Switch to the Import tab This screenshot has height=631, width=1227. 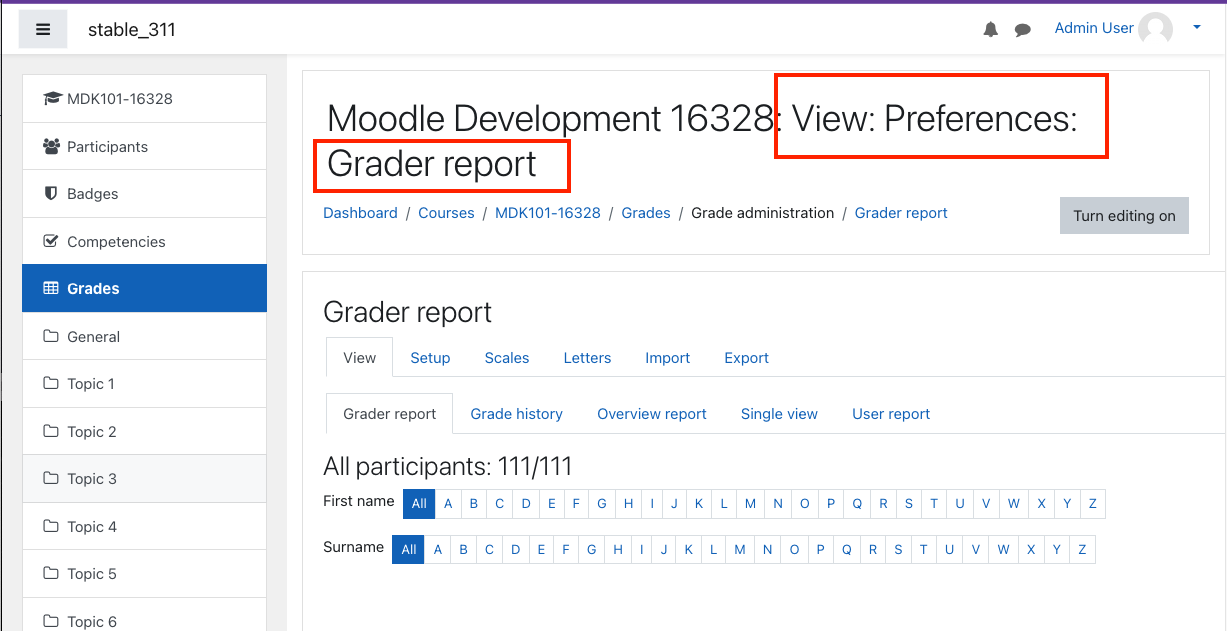[668, 358]
